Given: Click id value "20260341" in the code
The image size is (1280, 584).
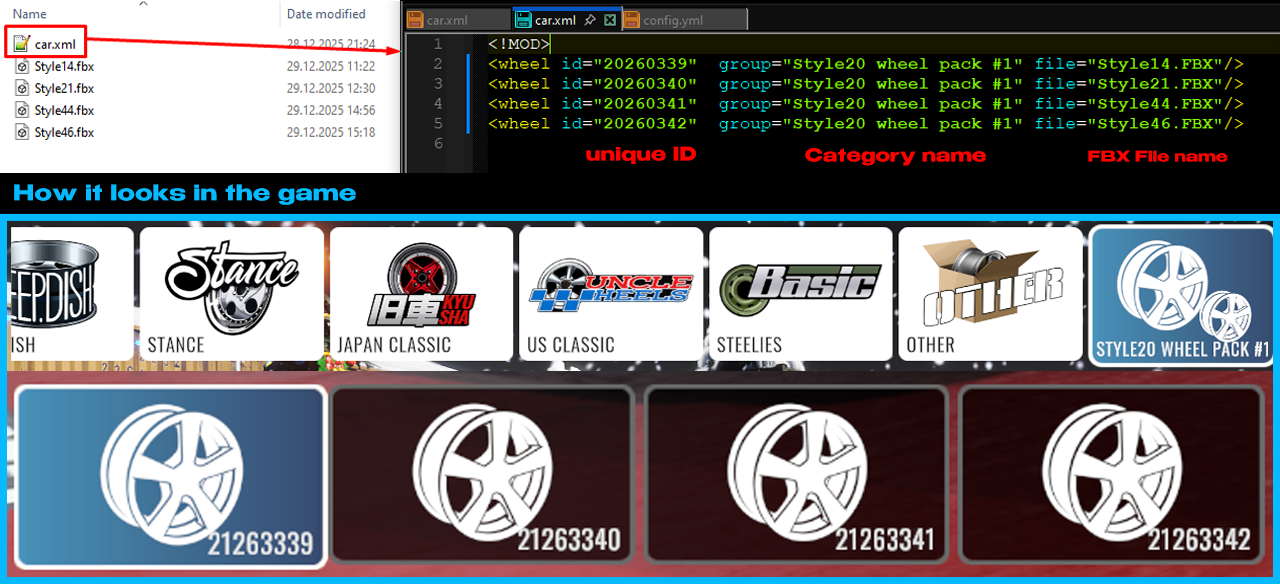Looking at the screenshot, I should [x=645, y=104].
